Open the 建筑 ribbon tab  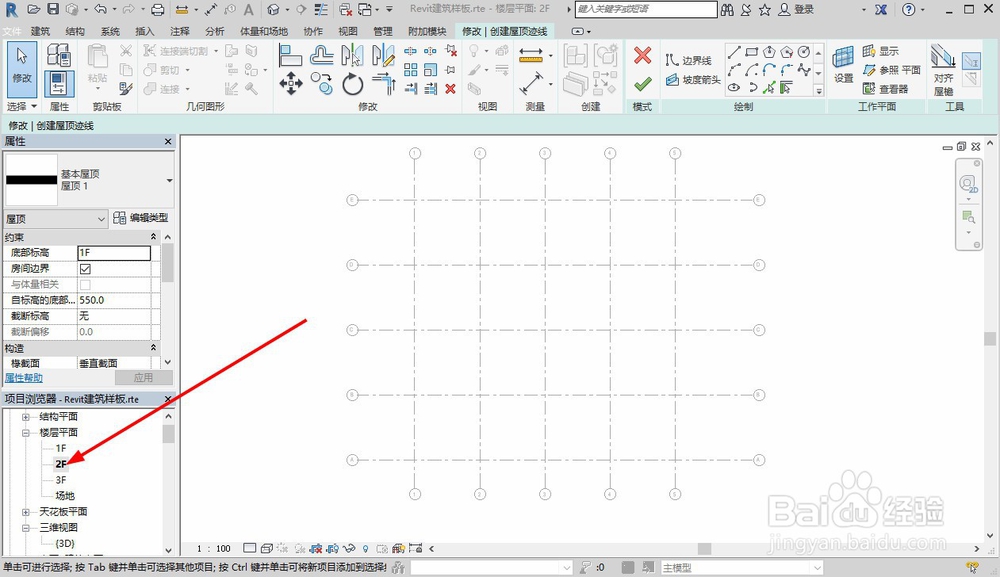(40, 31)
